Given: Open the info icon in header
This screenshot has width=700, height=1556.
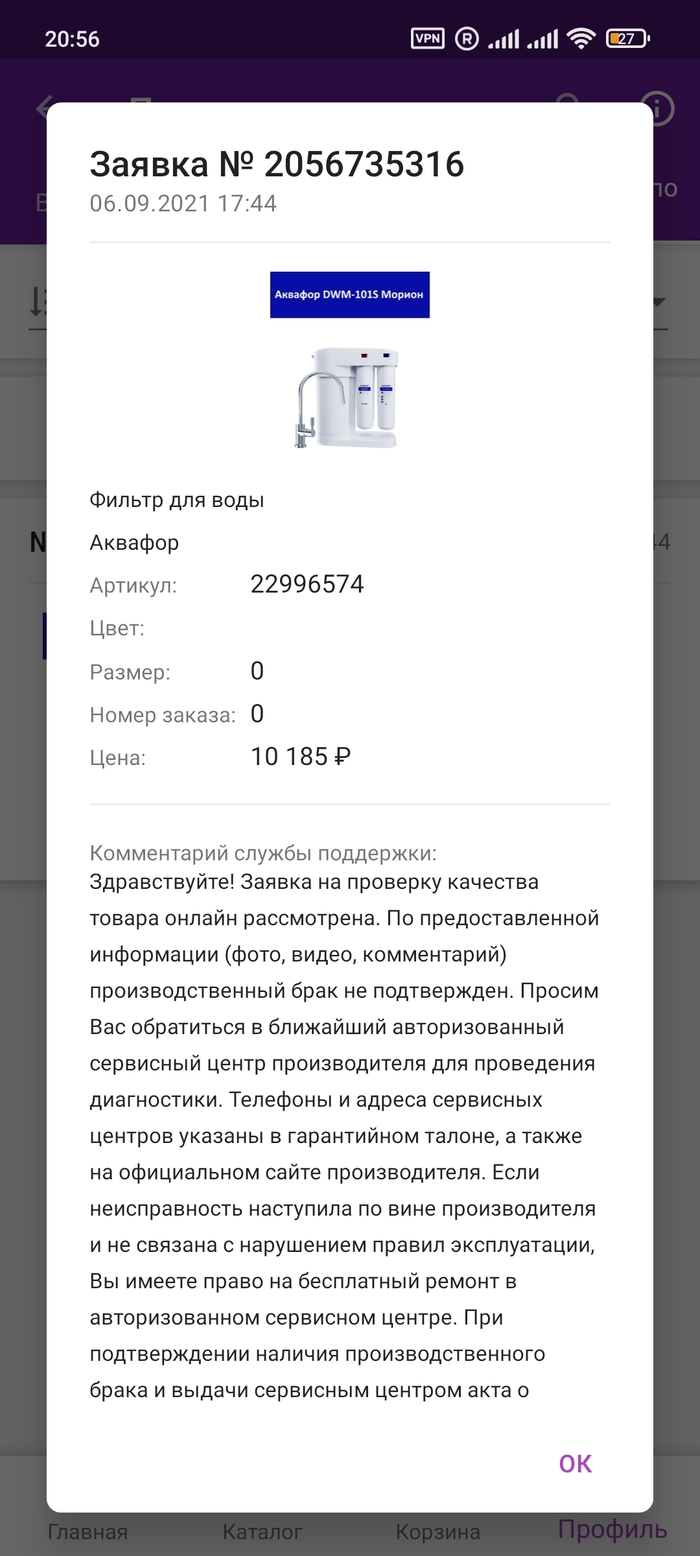Looking at the screenshot, I should pyautogui.click(x=658, y=108).
